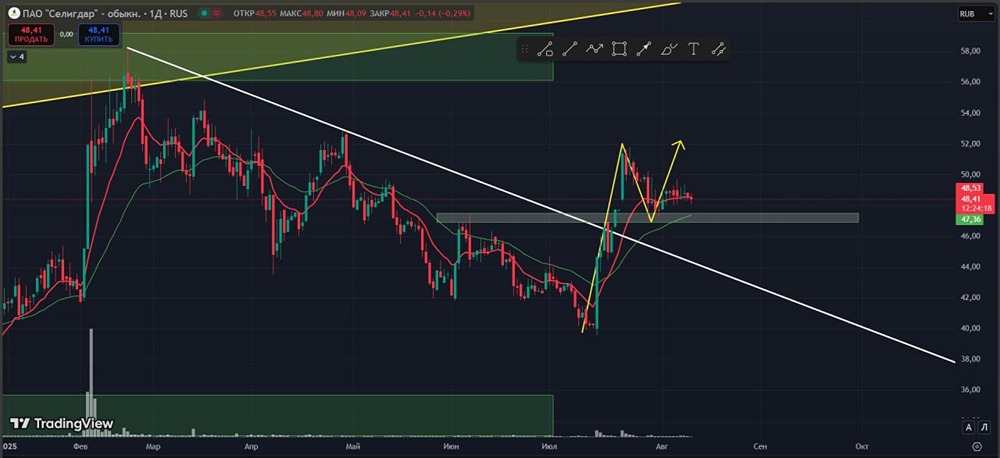Screen dimensions: 1000x458
Task: Click the Июл label on time axis
Action: tap(548, 446)
